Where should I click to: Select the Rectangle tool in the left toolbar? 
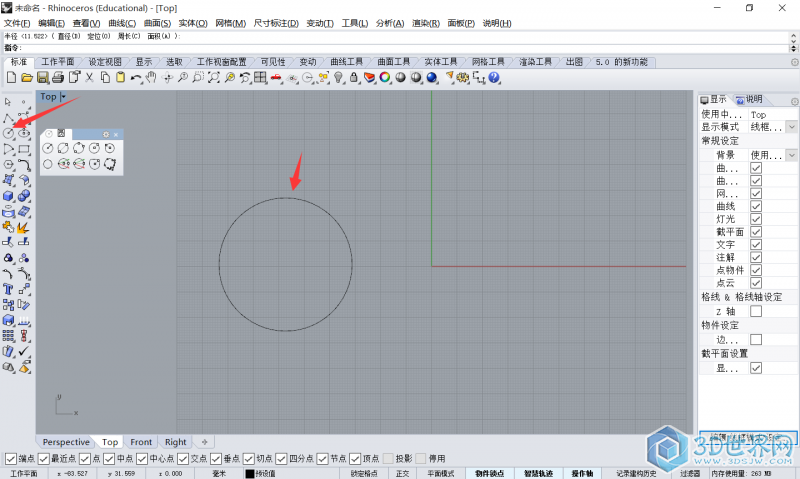pos(24,149)
